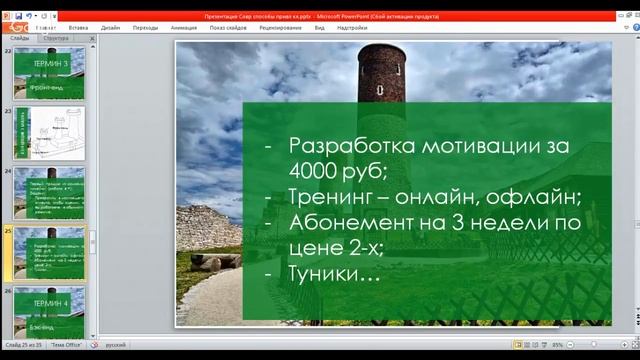Click the zoom percentage level
This screenshot has height=360, width=640.
pyautogui.click(x=557, y=345)
